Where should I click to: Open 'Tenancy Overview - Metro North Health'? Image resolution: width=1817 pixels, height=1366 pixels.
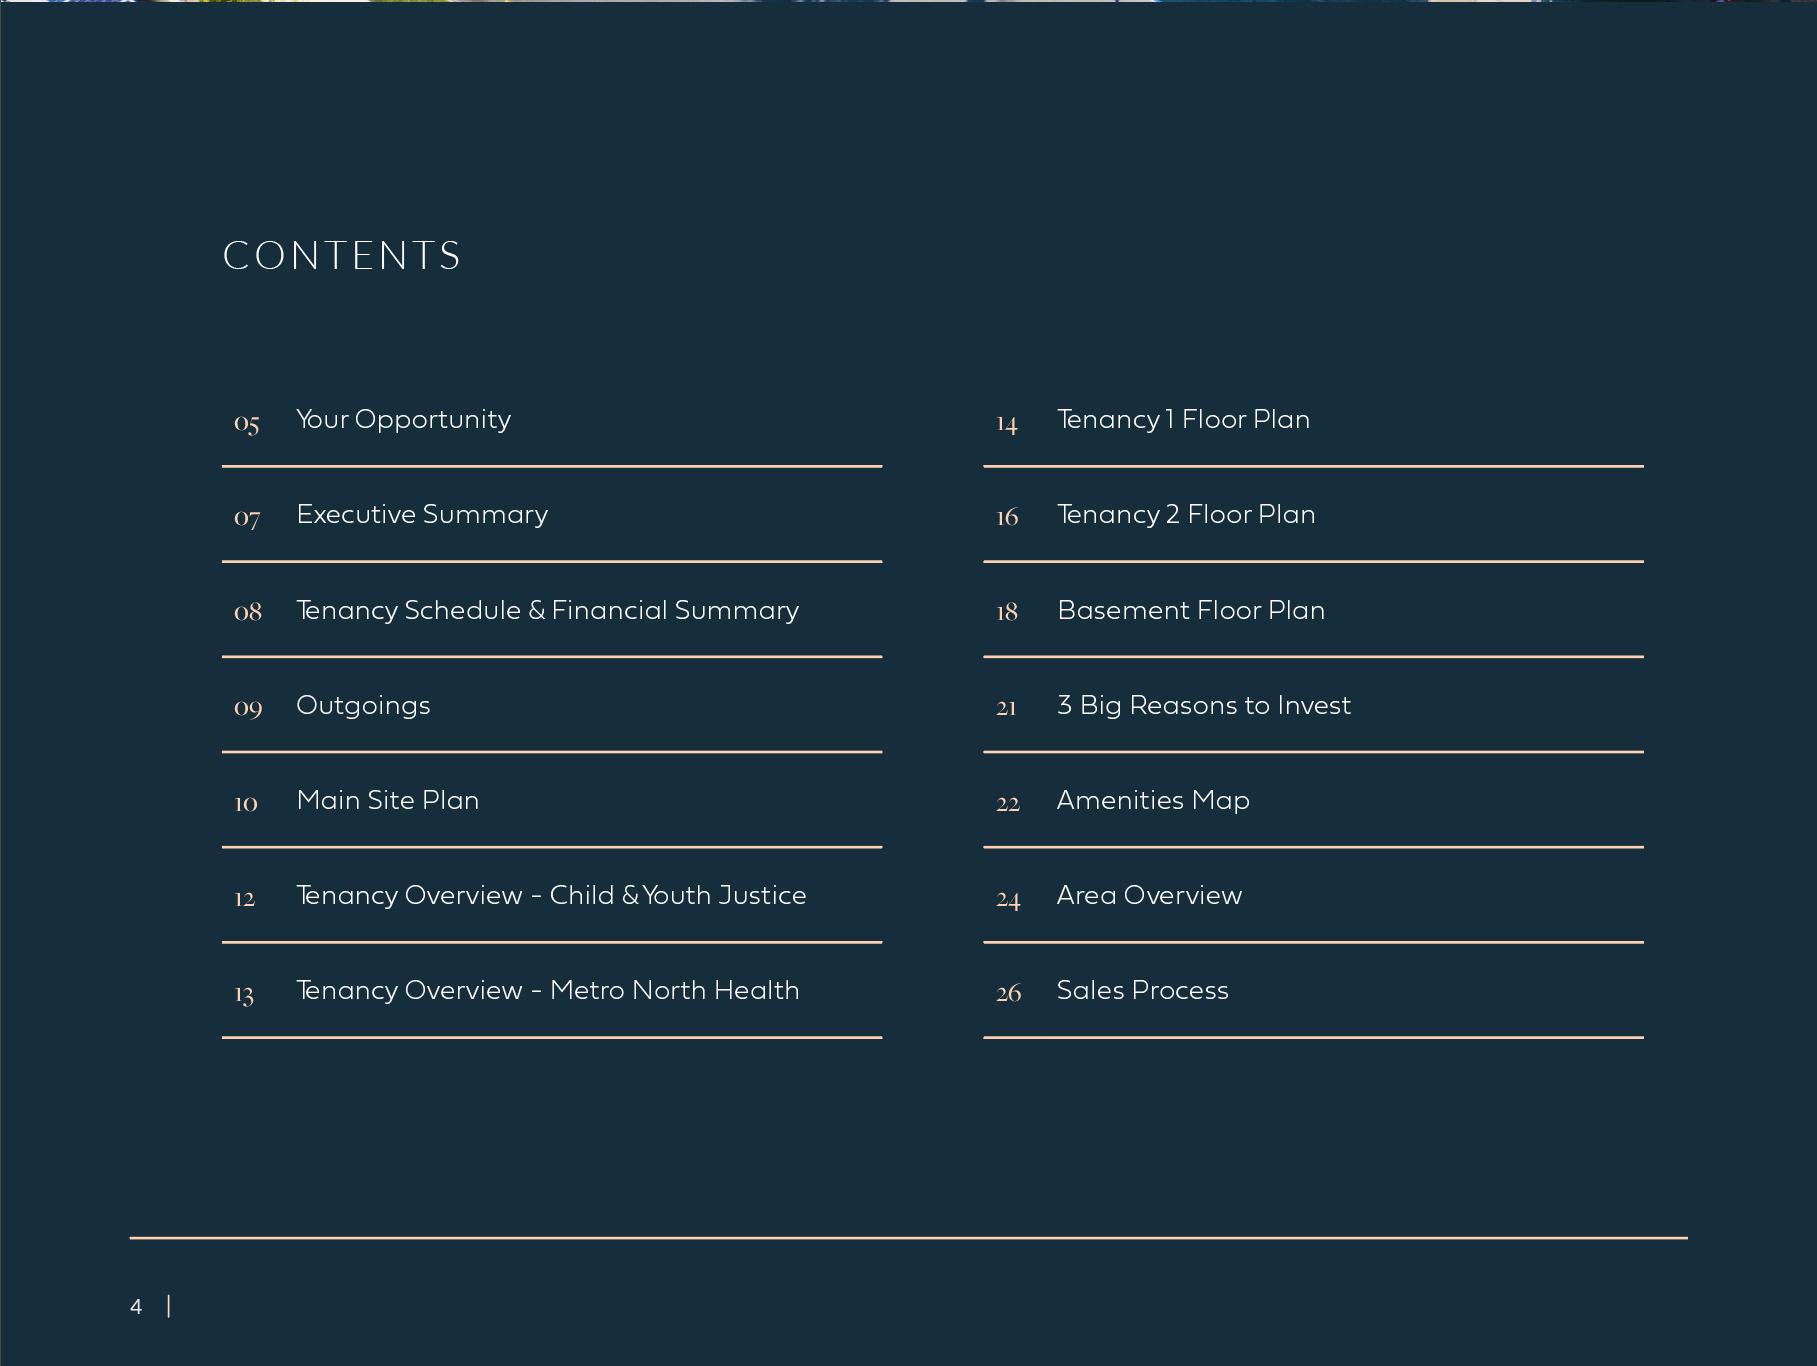click(547, 990)
